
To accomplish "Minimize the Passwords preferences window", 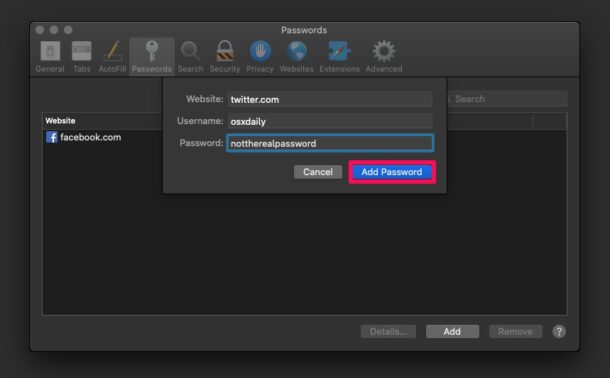I will 54,30.
